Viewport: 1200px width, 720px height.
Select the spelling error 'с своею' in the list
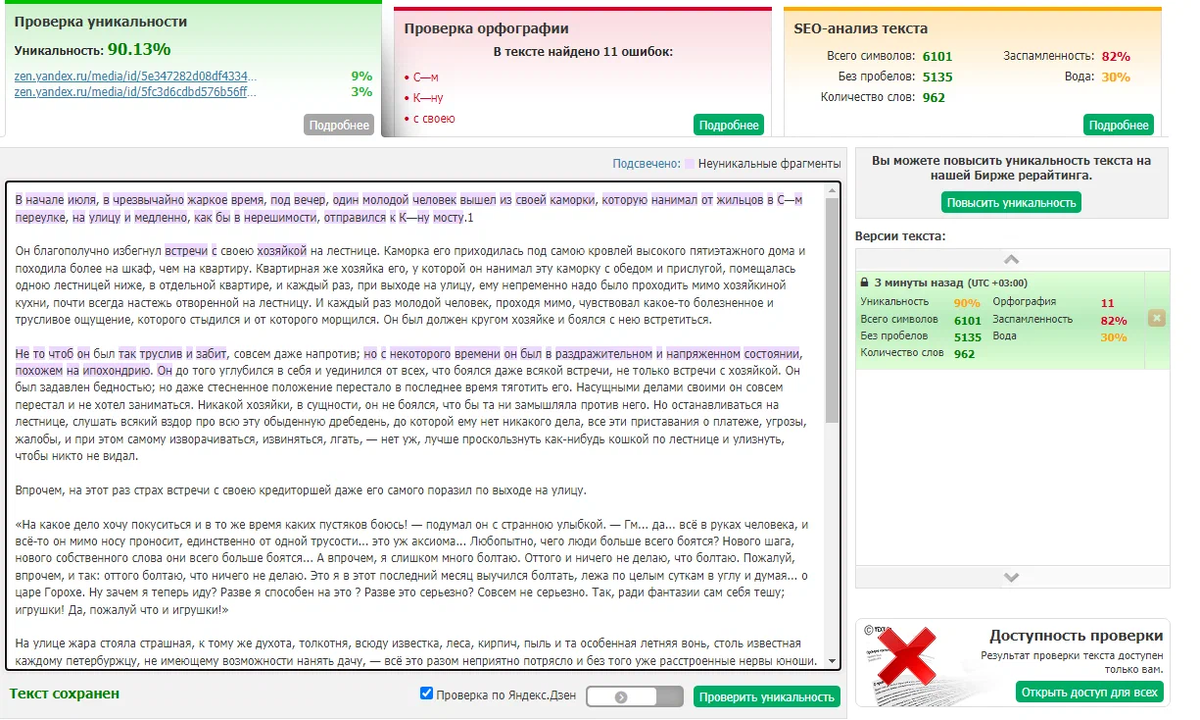[x=434, y=119]
